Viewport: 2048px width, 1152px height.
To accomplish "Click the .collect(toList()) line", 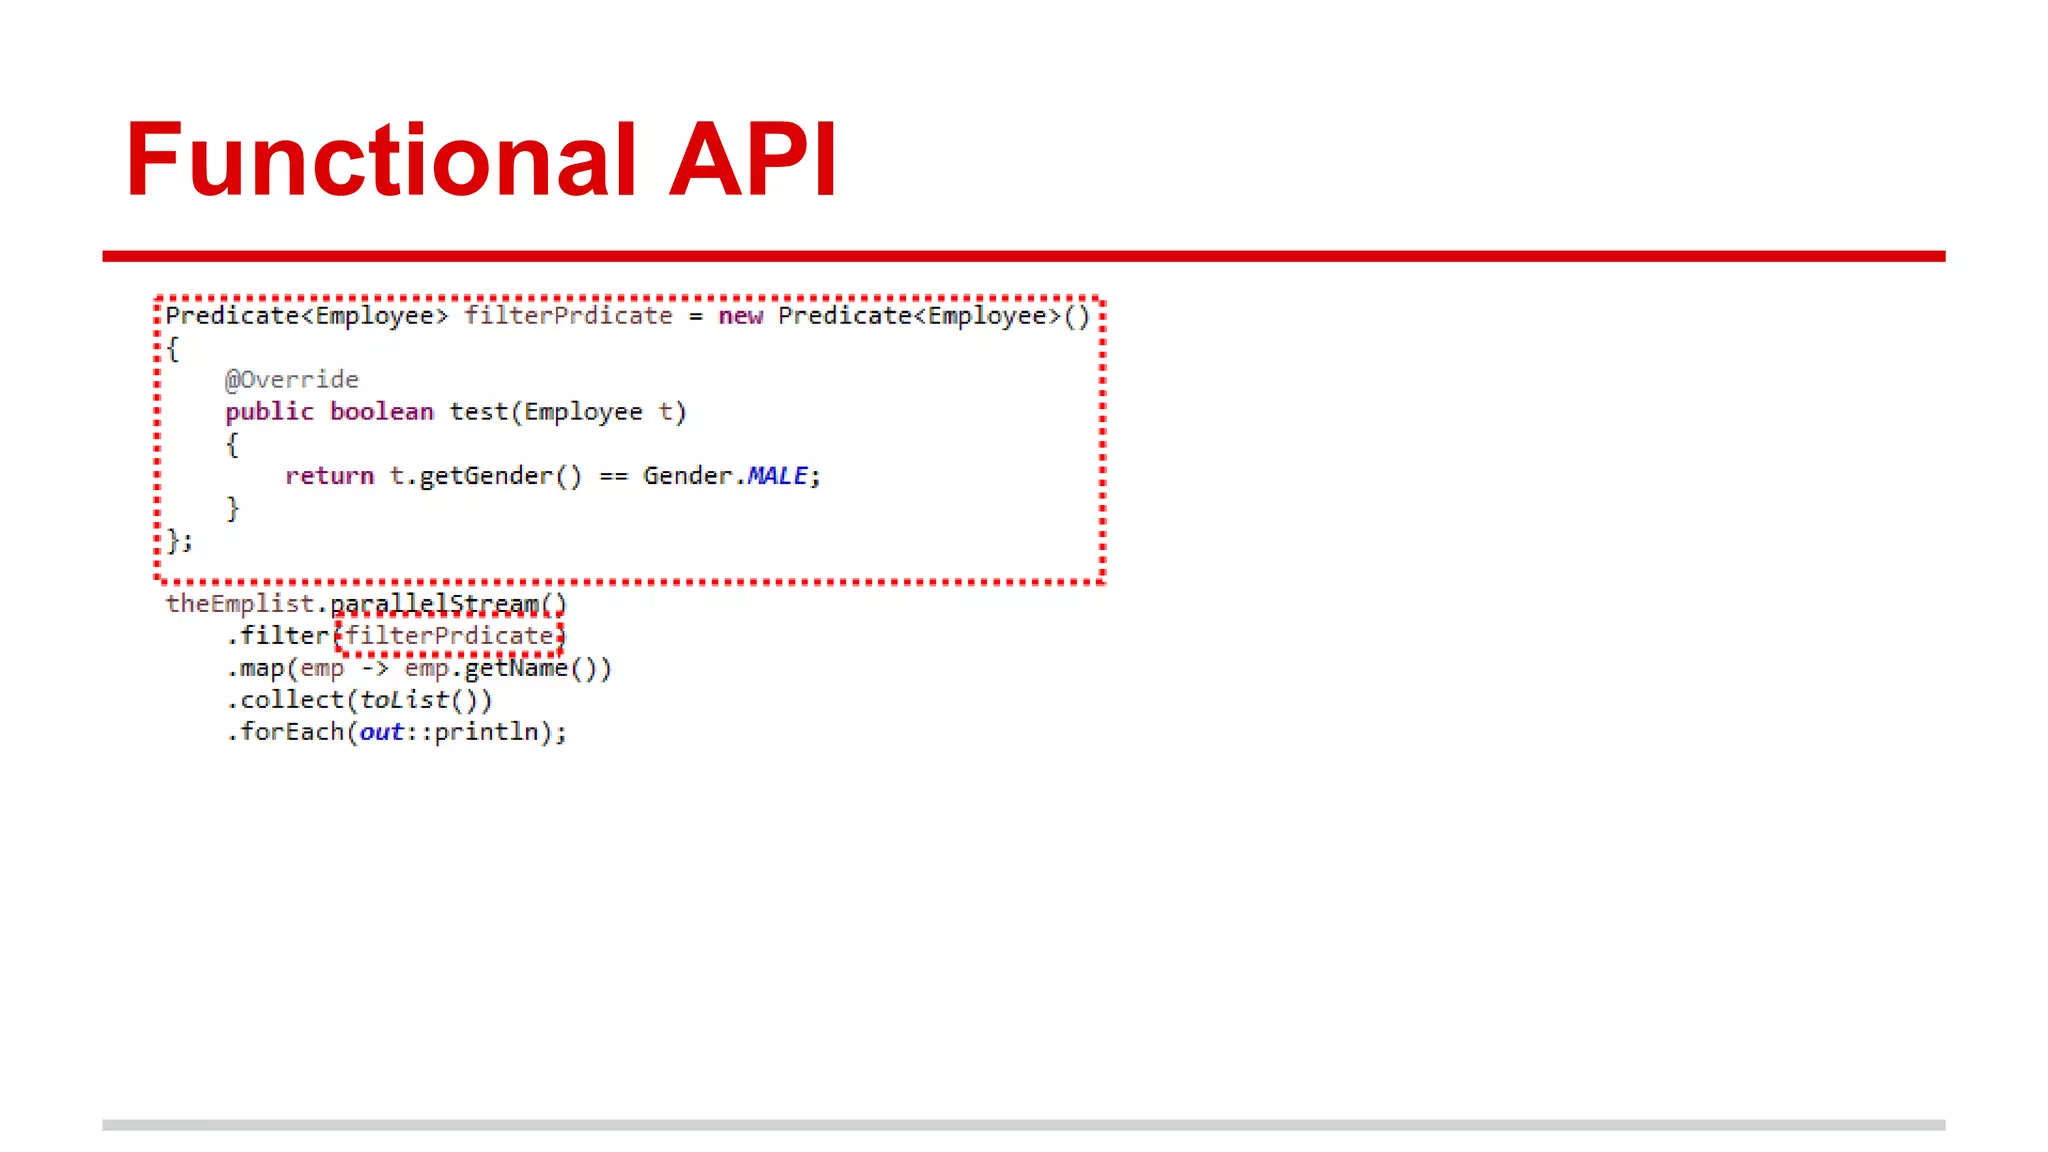I will pyautogui.click(x=359, y=700).
